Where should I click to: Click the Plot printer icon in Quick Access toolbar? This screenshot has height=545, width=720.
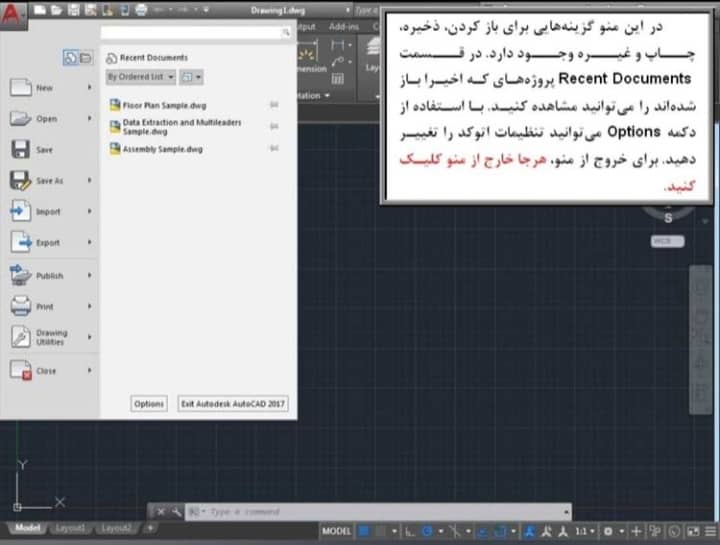coord(140,10)
